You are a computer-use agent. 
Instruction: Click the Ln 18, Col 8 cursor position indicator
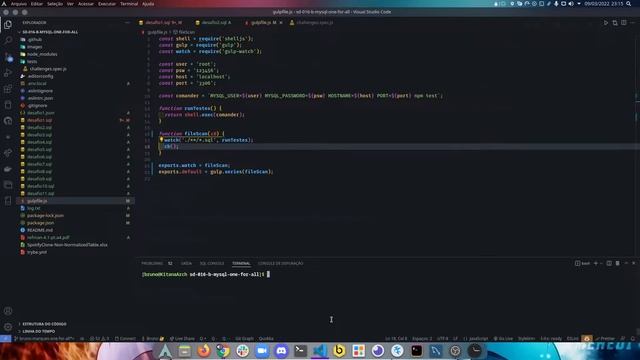[x=396, y=338]
